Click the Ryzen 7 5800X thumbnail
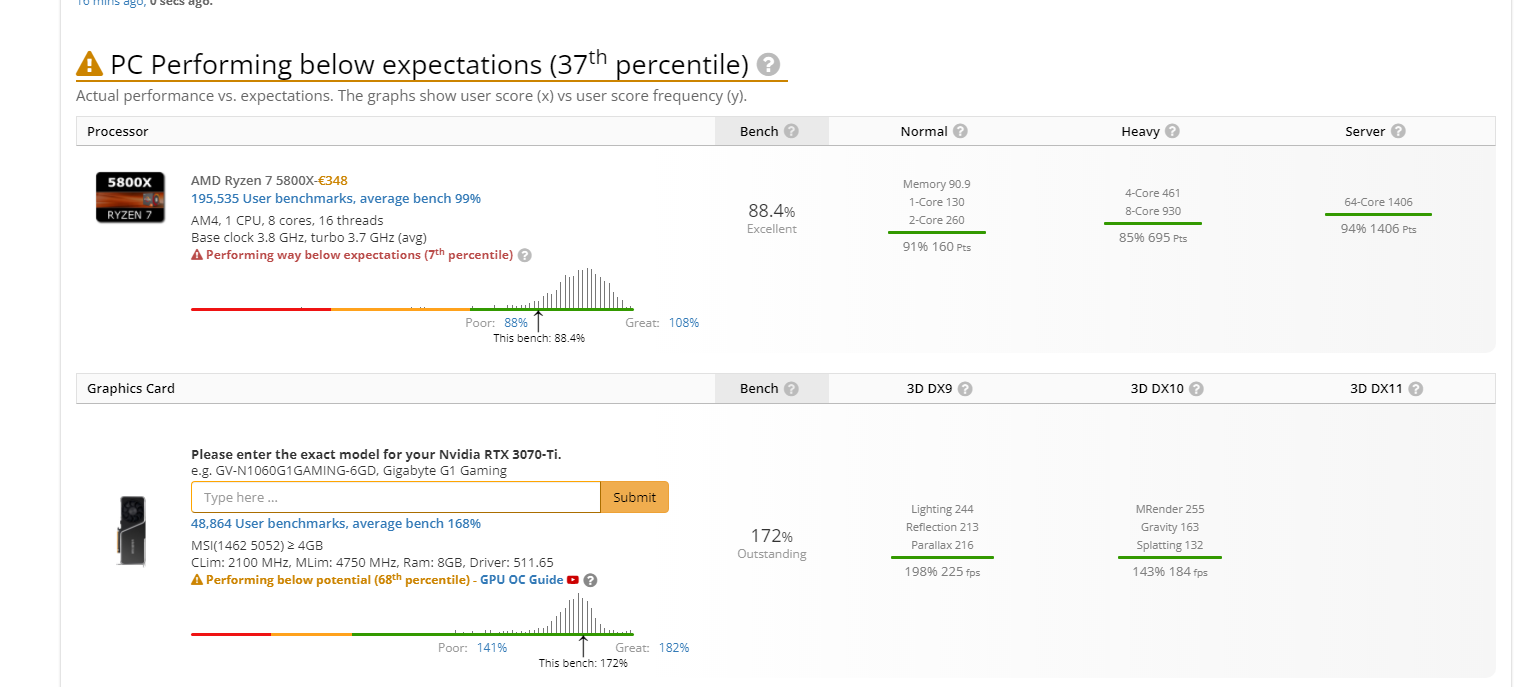 click(x=130, y=197)
